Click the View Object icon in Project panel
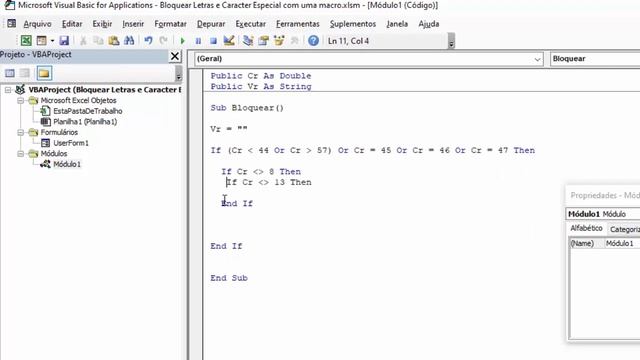The width and height of the screenshot is (640, 360). point(25,73)
